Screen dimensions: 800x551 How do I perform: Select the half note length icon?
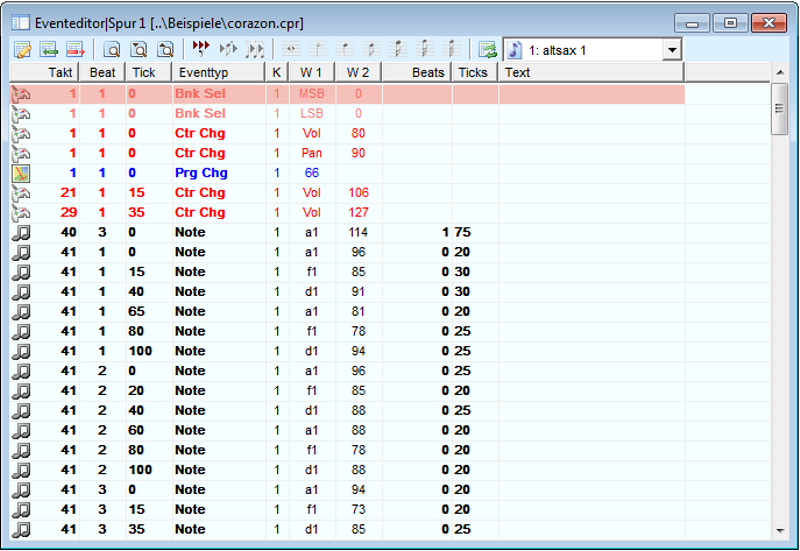(x=318, y=49)
